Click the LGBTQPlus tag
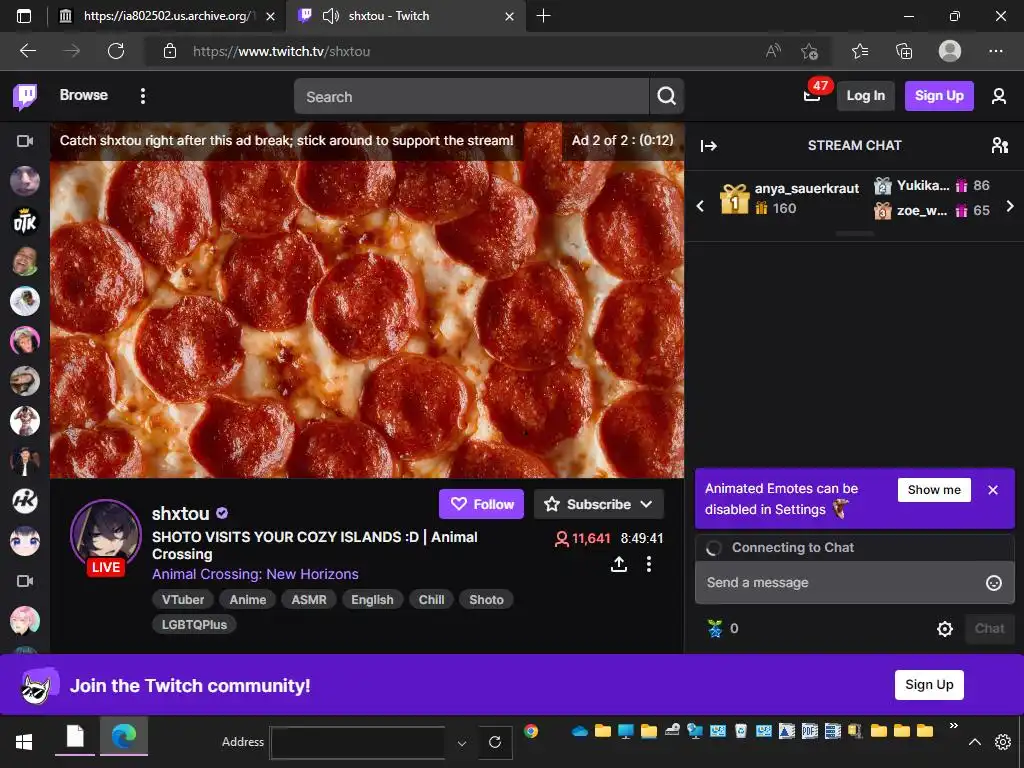The width and height of the screenshot is (1024, 768). tap(194, 624)
